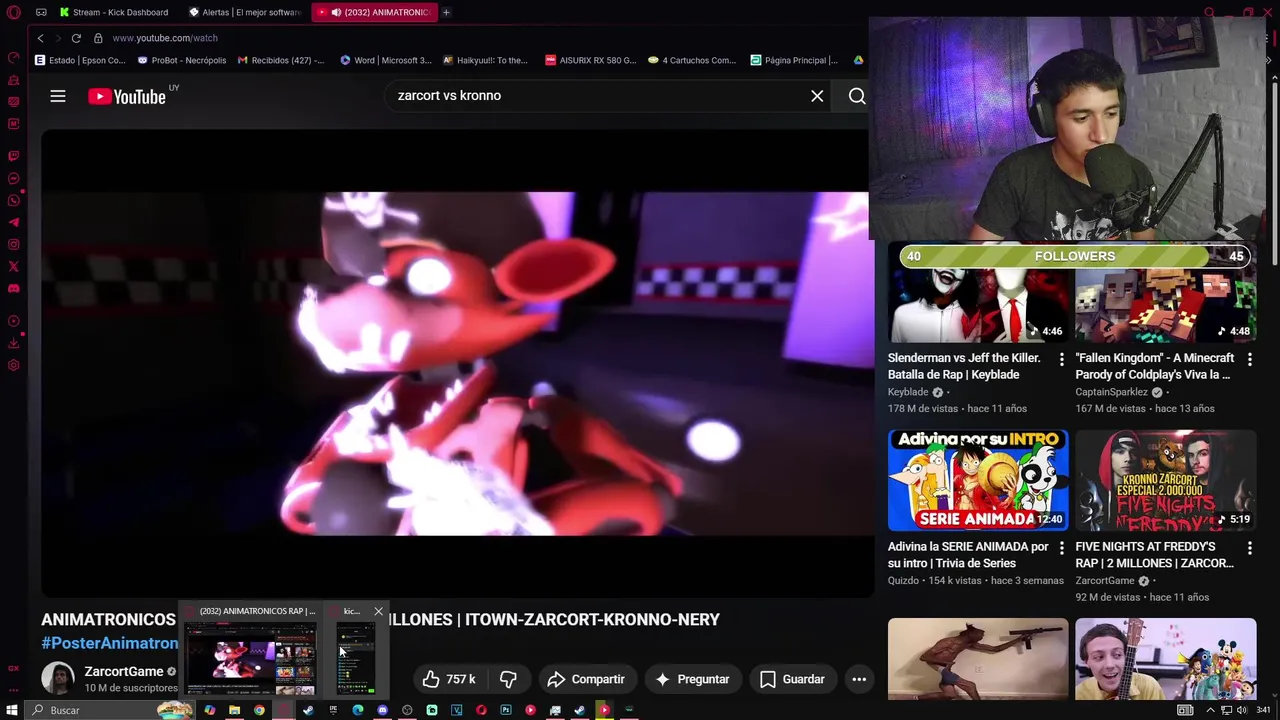Select the ANIMATRONICOS RAP taskbar preview window
Screen dimensions: 1280x720
coord(251,650)
